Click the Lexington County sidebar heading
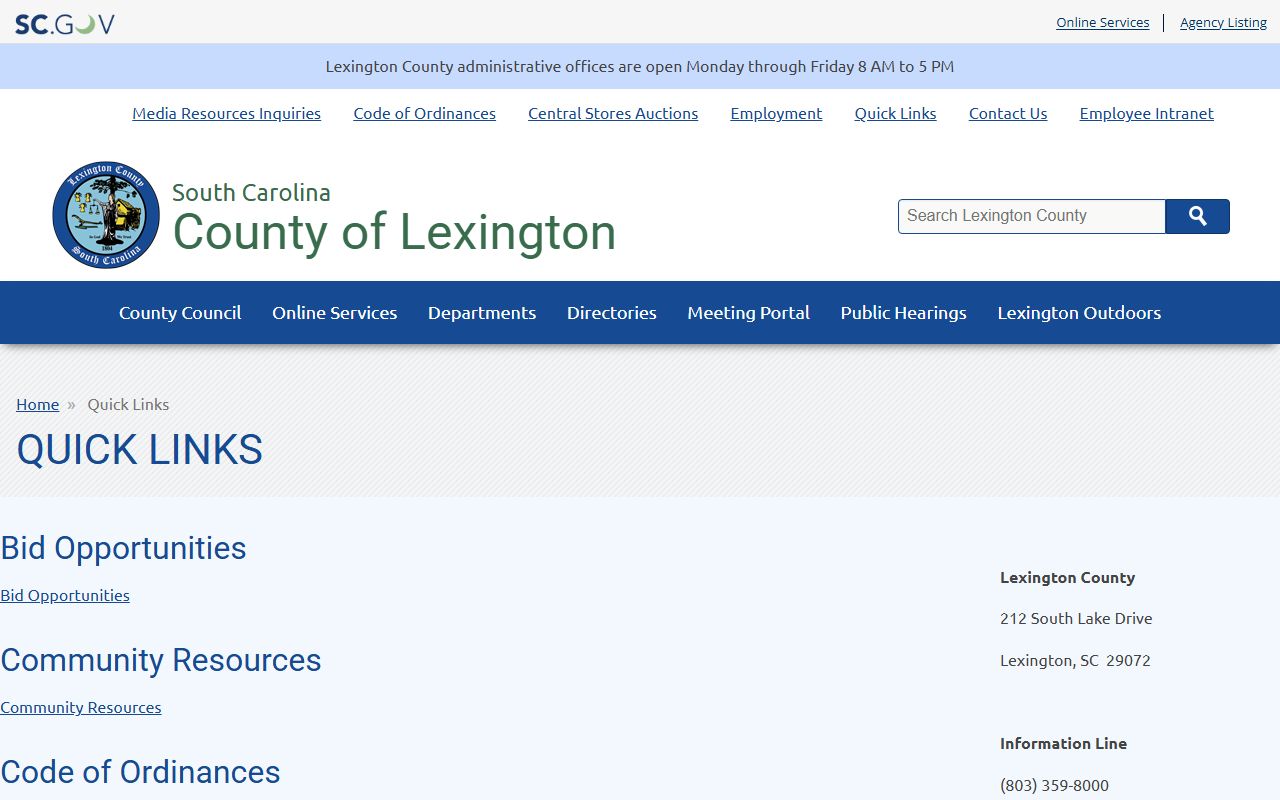 (x=1067, y=577)
